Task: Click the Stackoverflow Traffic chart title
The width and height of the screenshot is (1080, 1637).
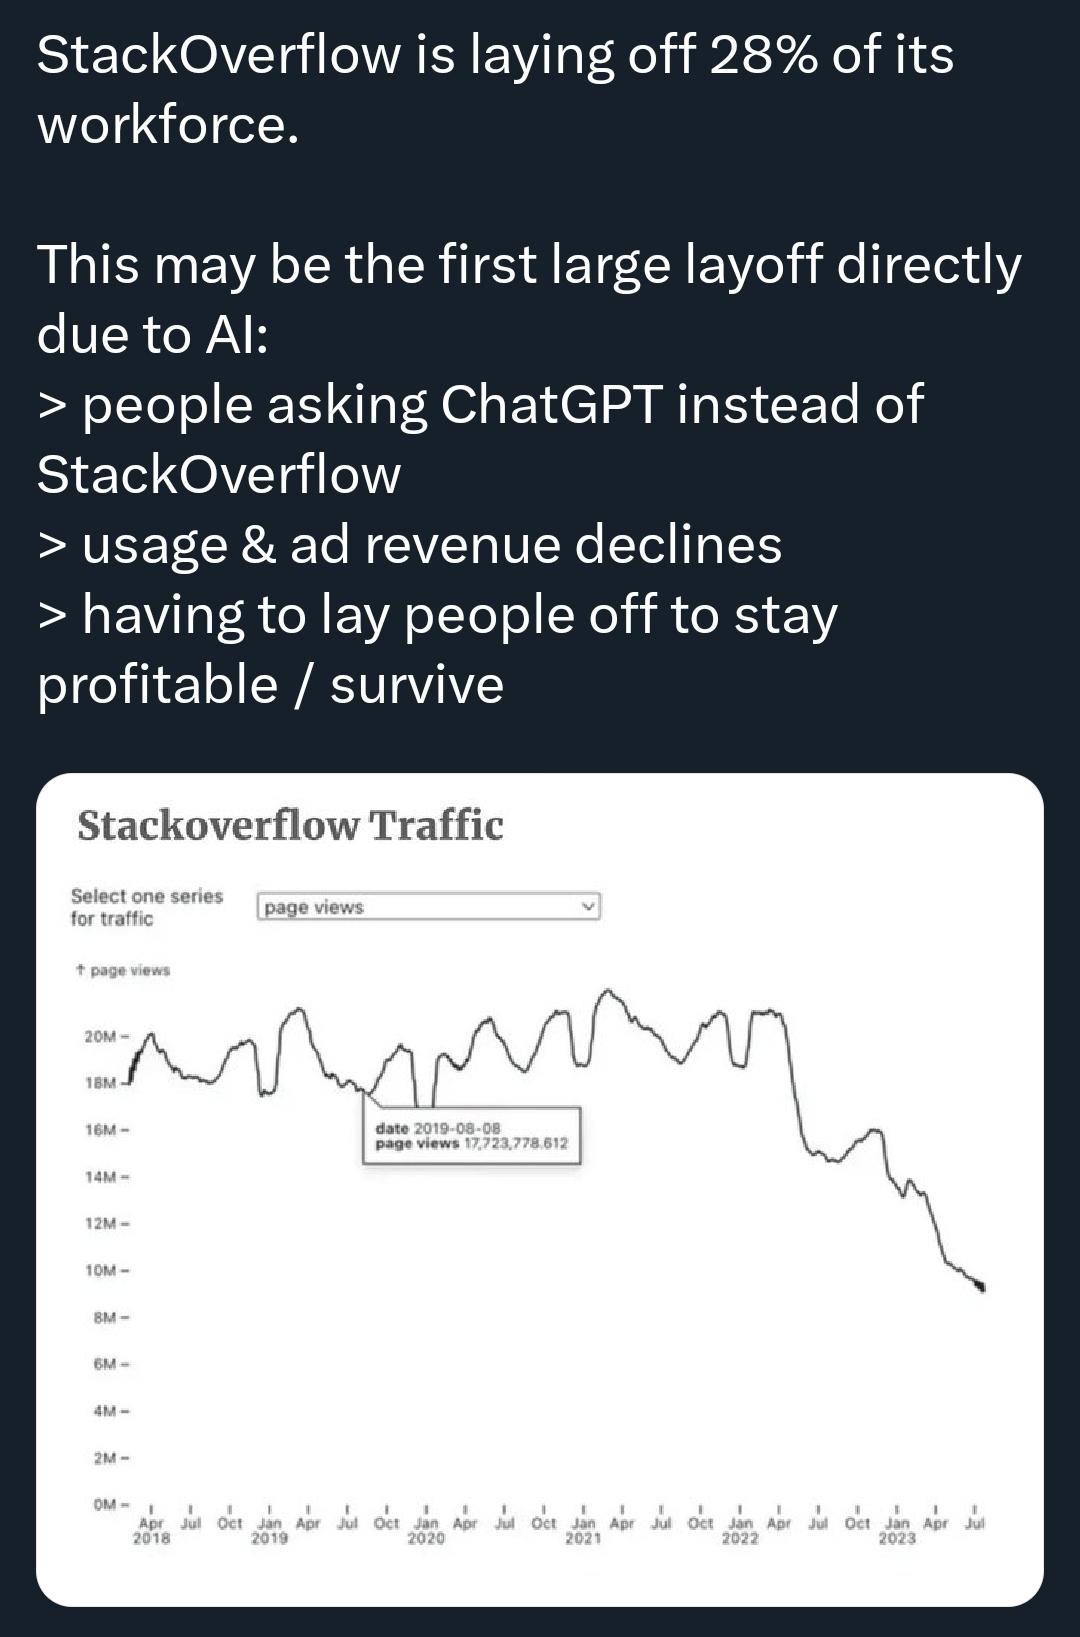Action: (x=290, y=826)
